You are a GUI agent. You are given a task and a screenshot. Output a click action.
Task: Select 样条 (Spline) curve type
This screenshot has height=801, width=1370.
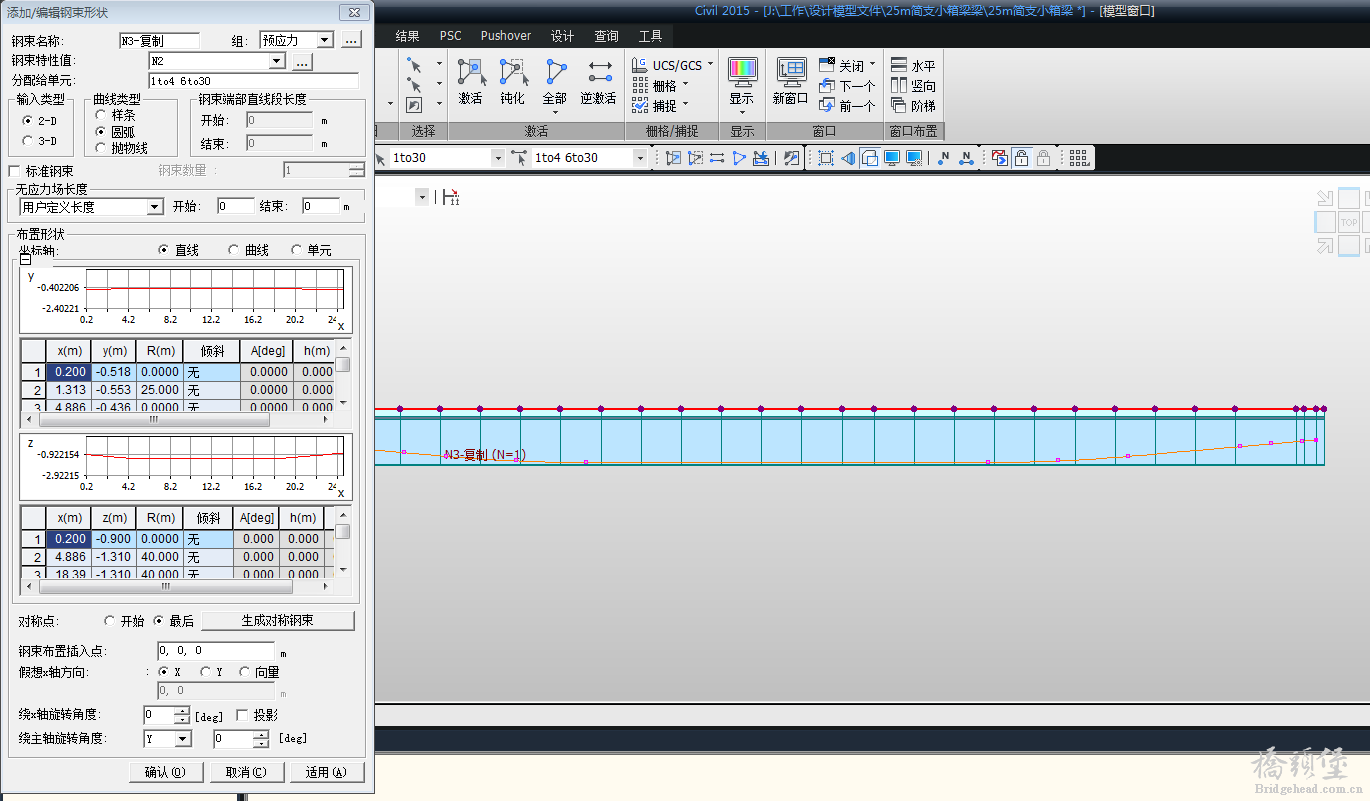[101, 115]
